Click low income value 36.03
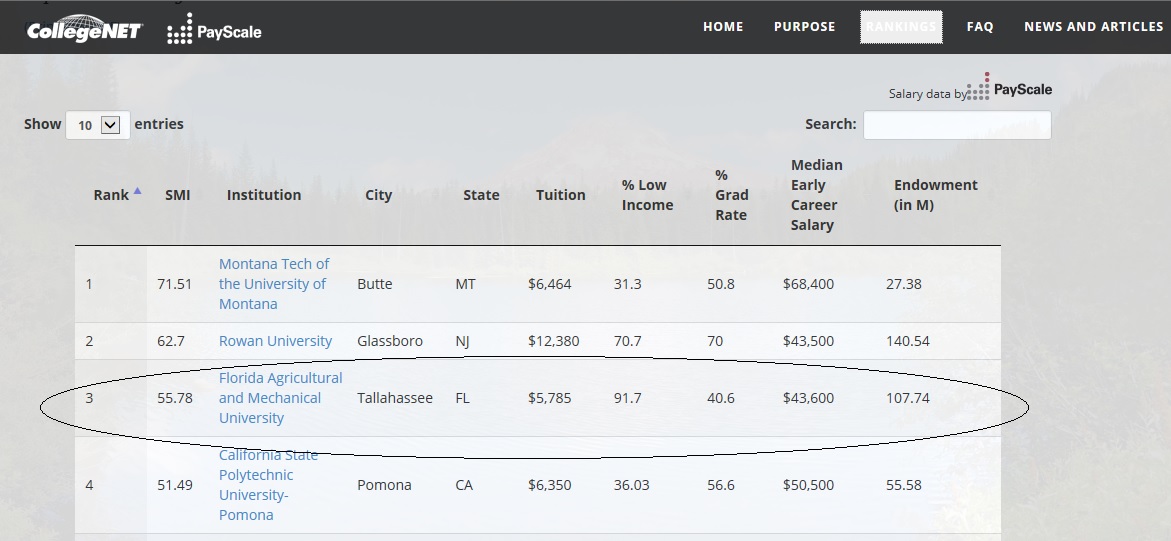Image resolution: width=1171 pixels, height=541 pixels. pyautogui.click(x=632, y=485)
